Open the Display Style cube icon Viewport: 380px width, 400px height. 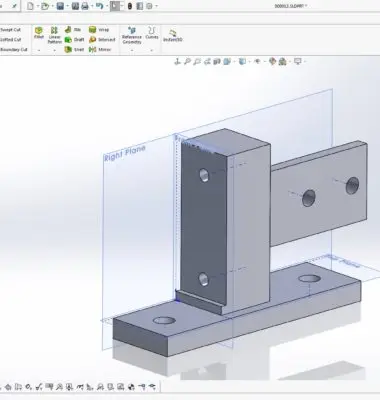coord(242,61)
